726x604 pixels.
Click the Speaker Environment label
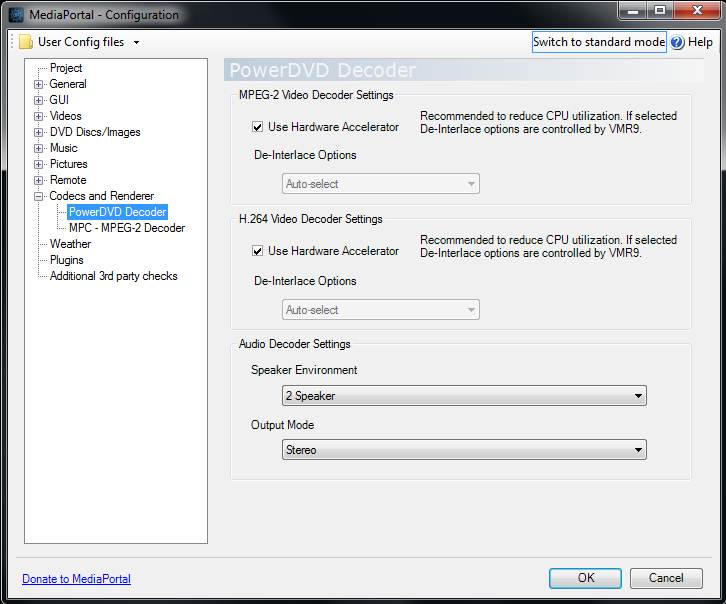pos(304,370)
